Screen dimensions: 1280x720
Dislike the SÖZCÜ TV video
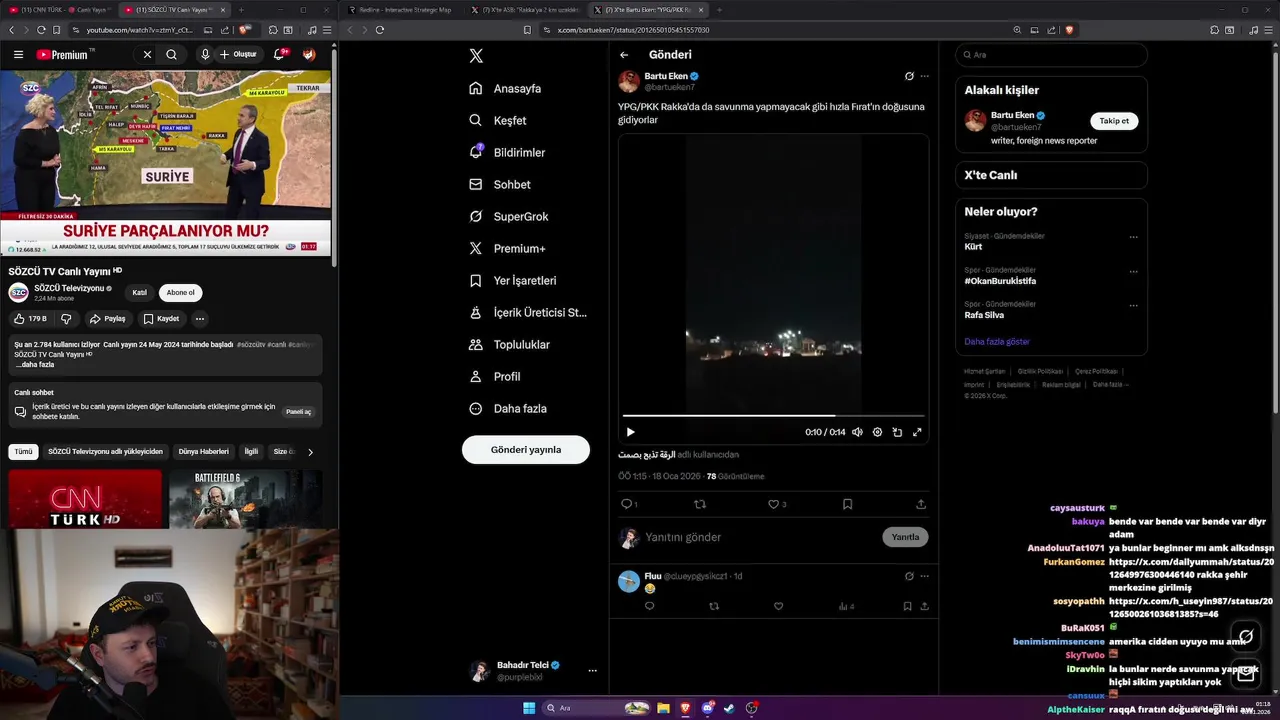pos(66,319)
